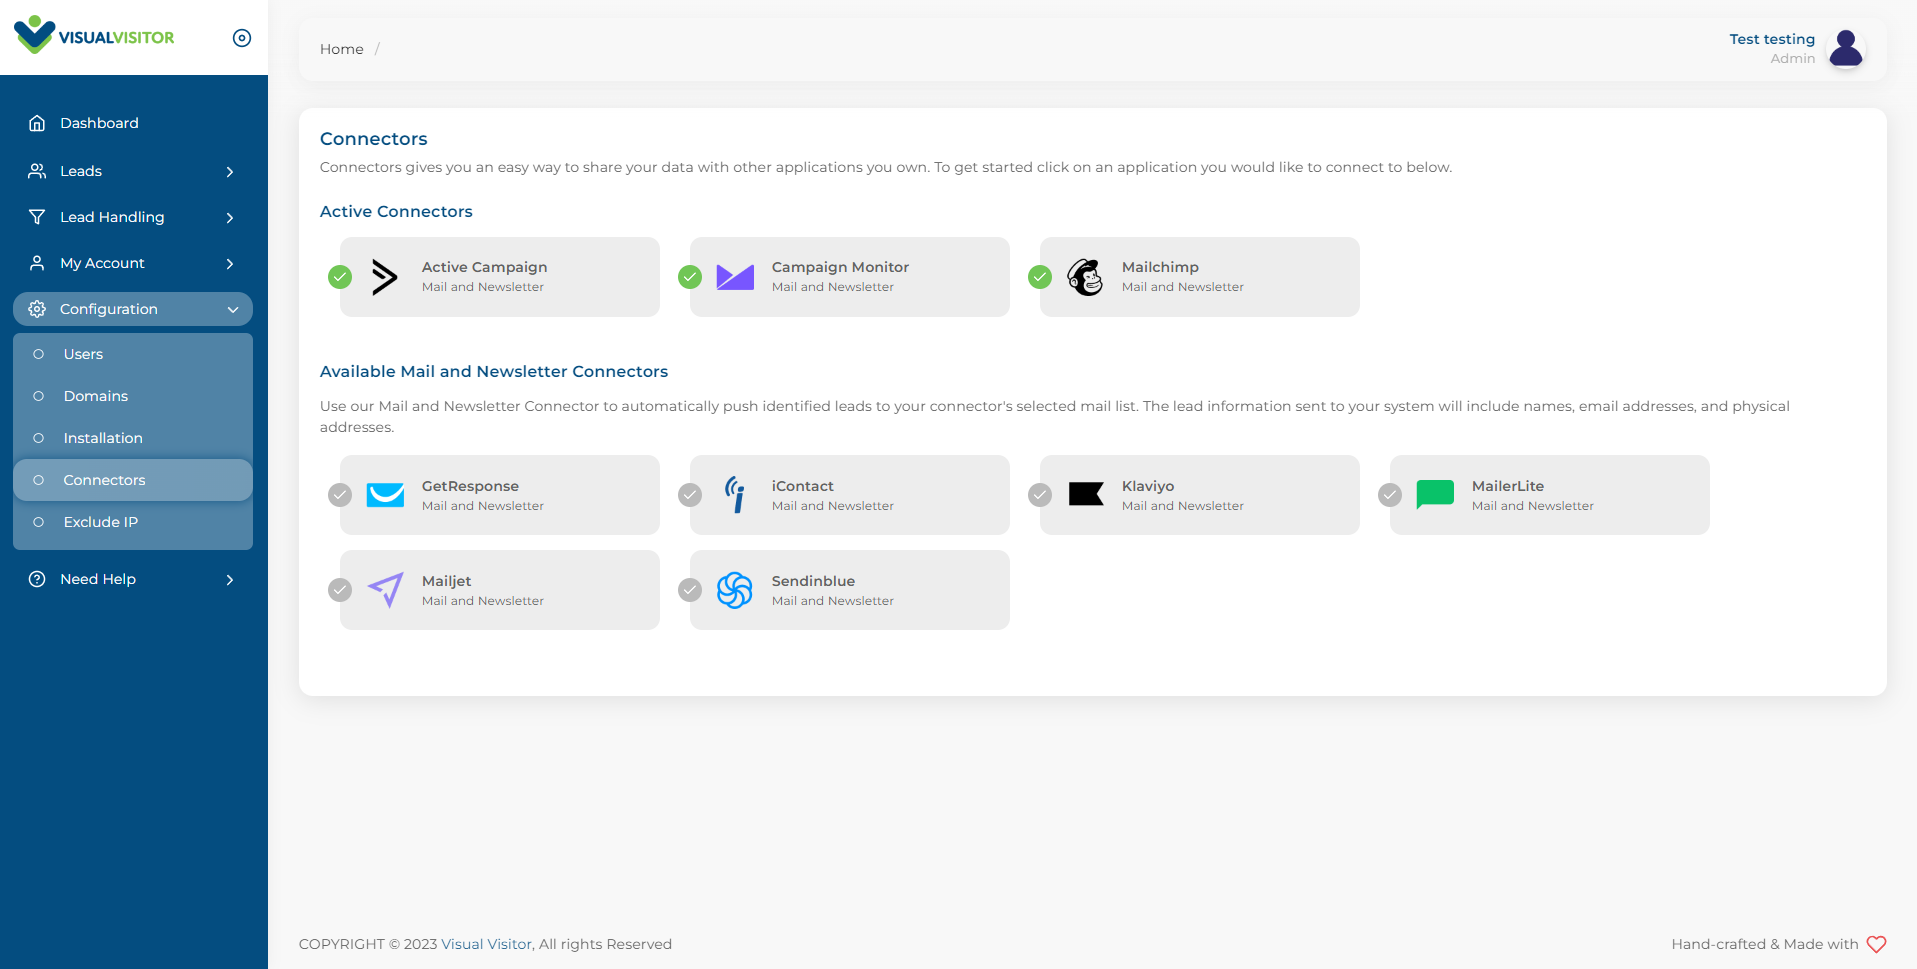This screenshot has width=1917, height=969.
Task: Toggle the GetResponse gray checkmark
Action: pyautogui.click(x=340, y=495)
